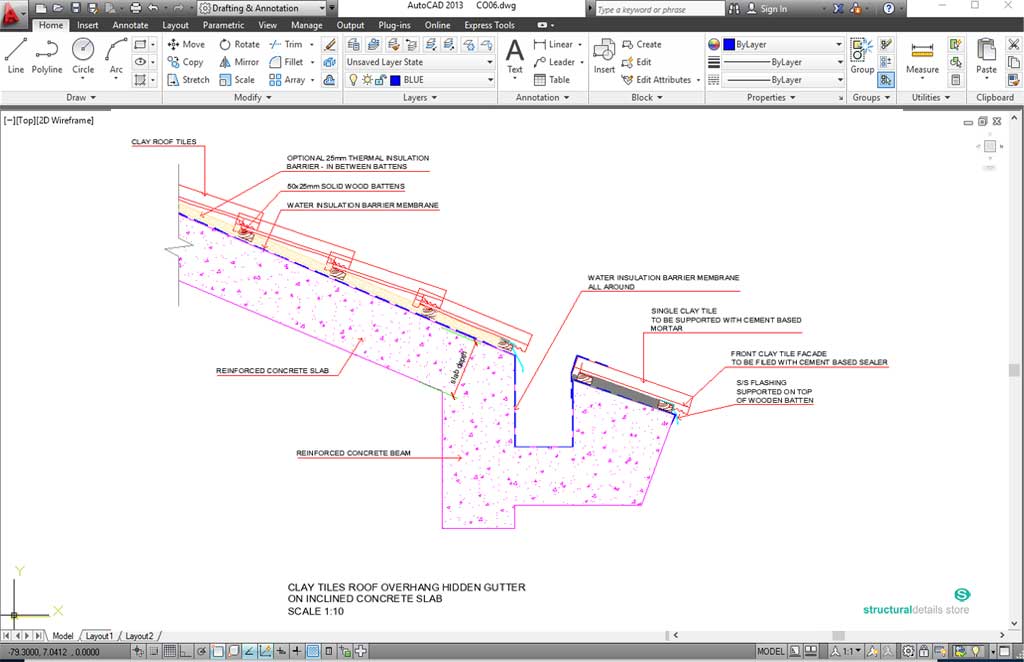
Task: Choose the Circle tool
Action: (83, 54)
